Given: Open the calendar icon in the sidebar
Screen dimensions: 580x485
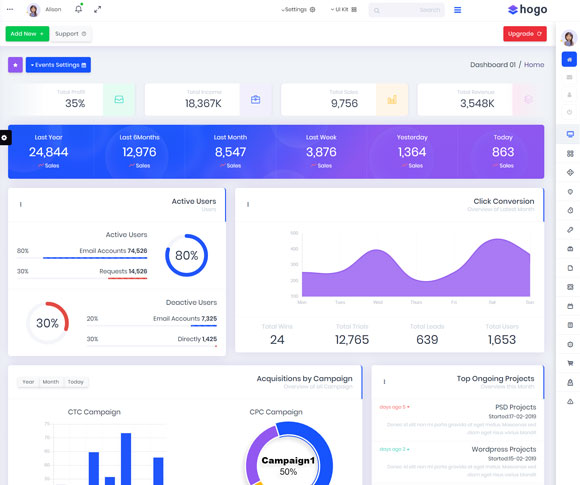Looking at the screenshot, I should coord(570,306).
